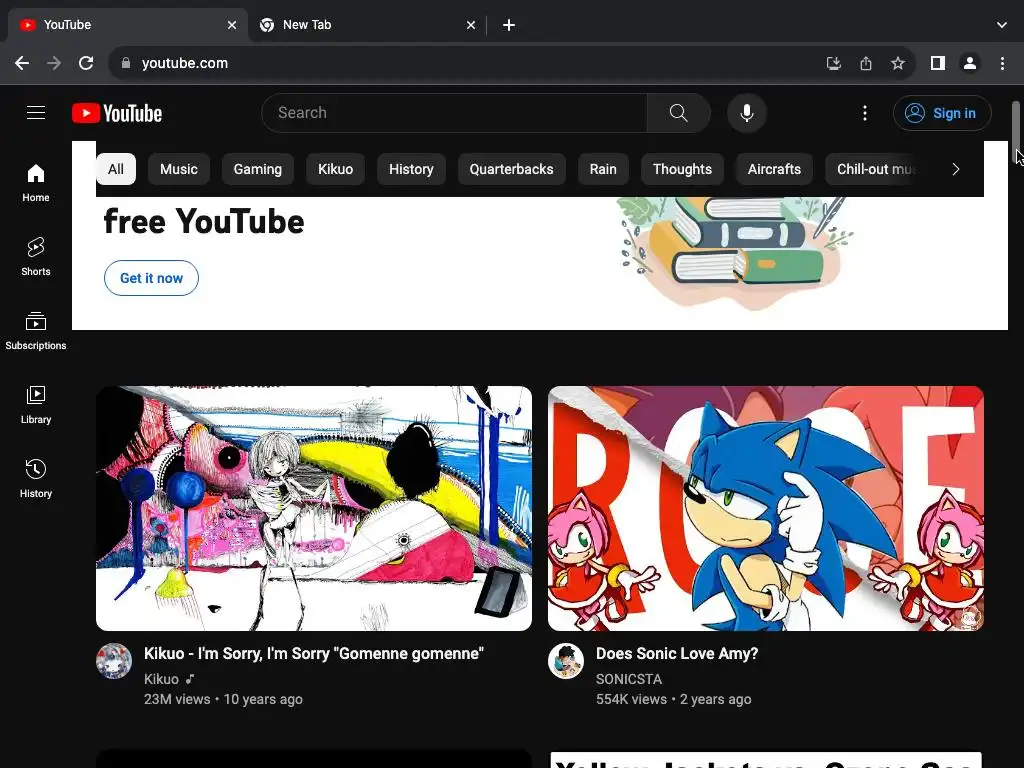Viewport: 1024px width, 768px height.
Task: Bookmark this page with the star icon
Action: pos(898,63)
